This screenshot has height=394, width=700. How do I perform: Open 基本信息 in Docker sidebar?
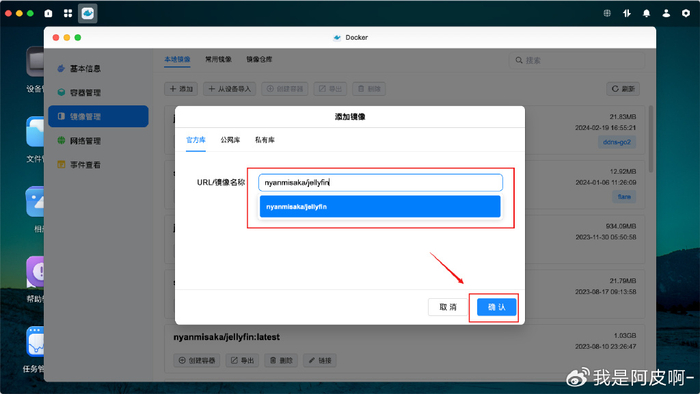[x=98, y=68]
